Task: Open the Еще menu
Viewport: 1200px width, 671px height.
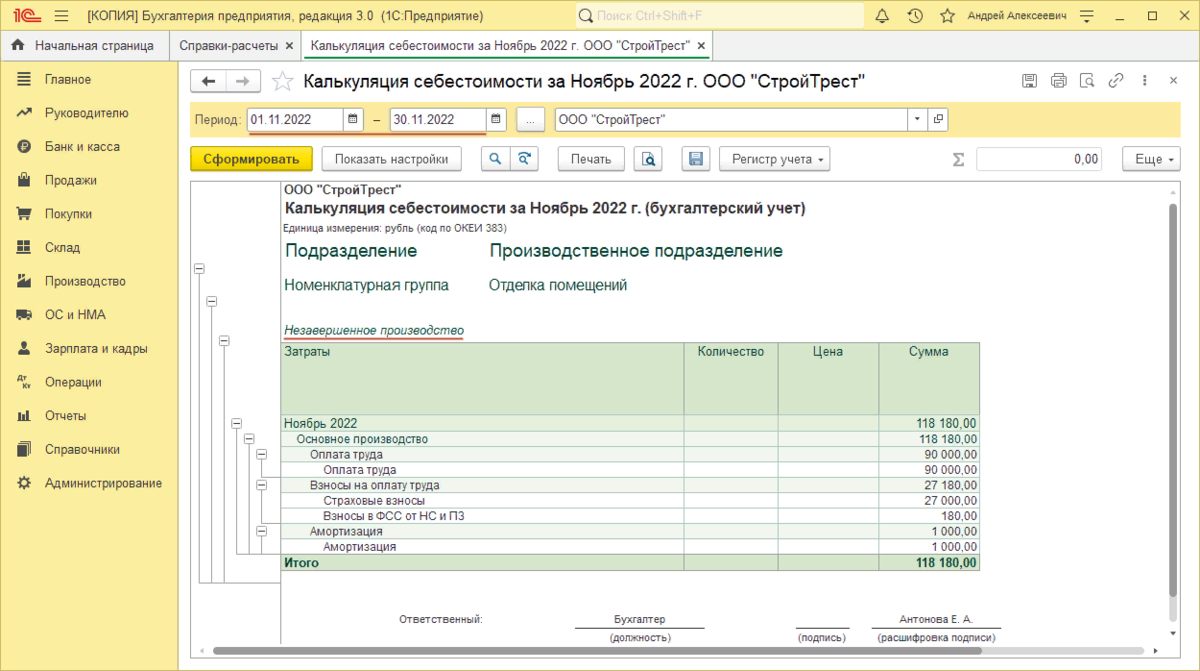Action: point(1151,159)
